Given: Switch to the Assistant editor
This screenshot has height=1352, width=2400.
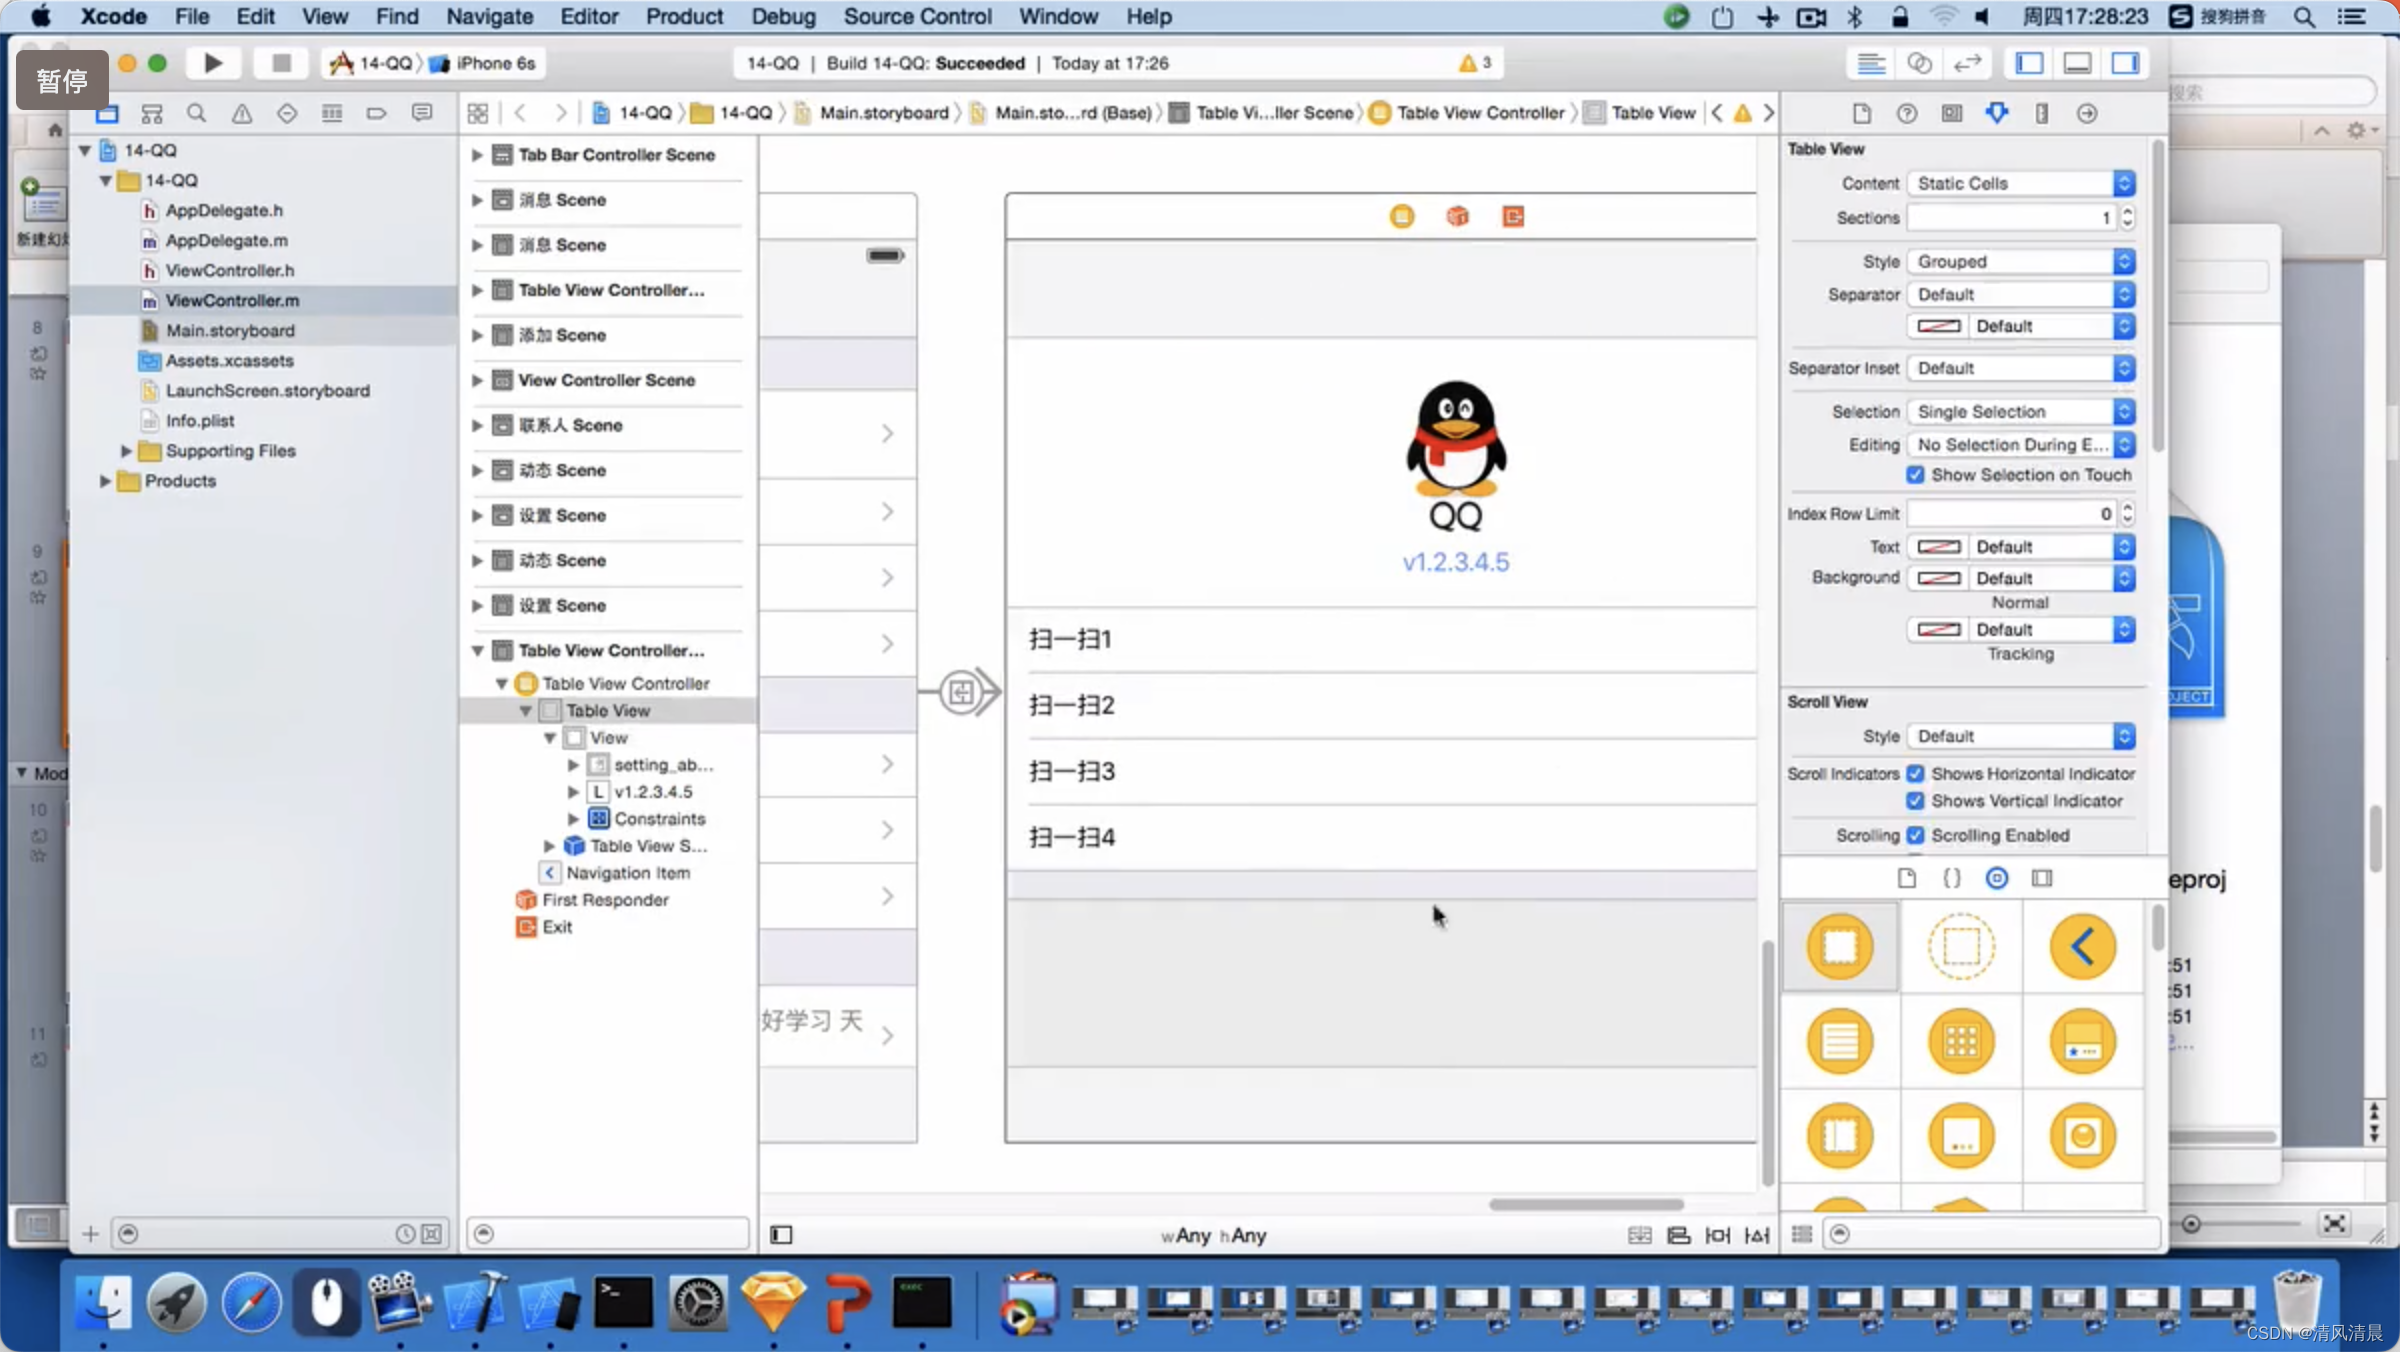Looking at the screenshot, I should pos(1919,63).
